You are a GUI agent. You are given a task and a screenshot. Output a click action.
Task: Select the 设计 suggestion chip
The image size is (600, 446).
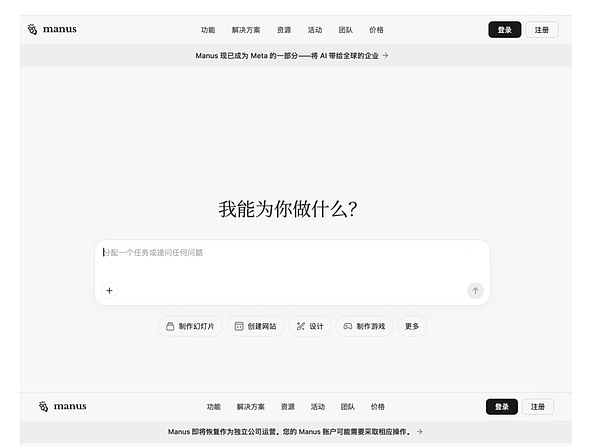310,326
